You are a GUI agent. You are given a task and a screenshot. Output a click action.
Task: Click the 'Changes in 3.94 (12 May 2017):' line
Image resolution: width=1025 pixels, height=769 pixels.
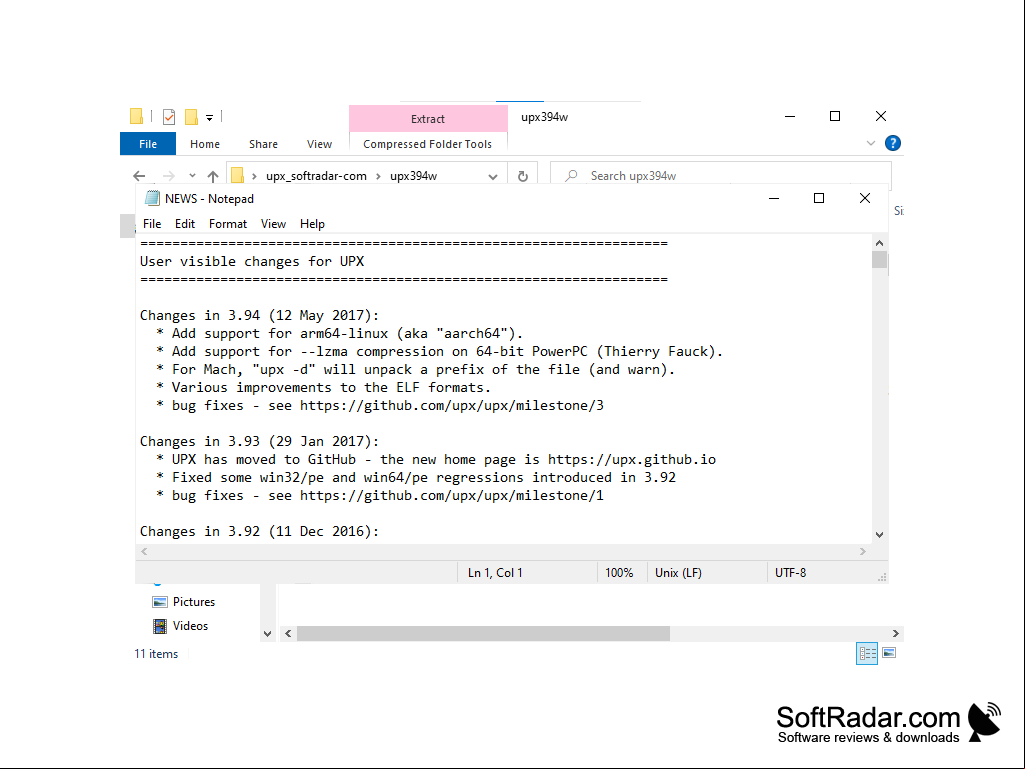coord(260,315)
